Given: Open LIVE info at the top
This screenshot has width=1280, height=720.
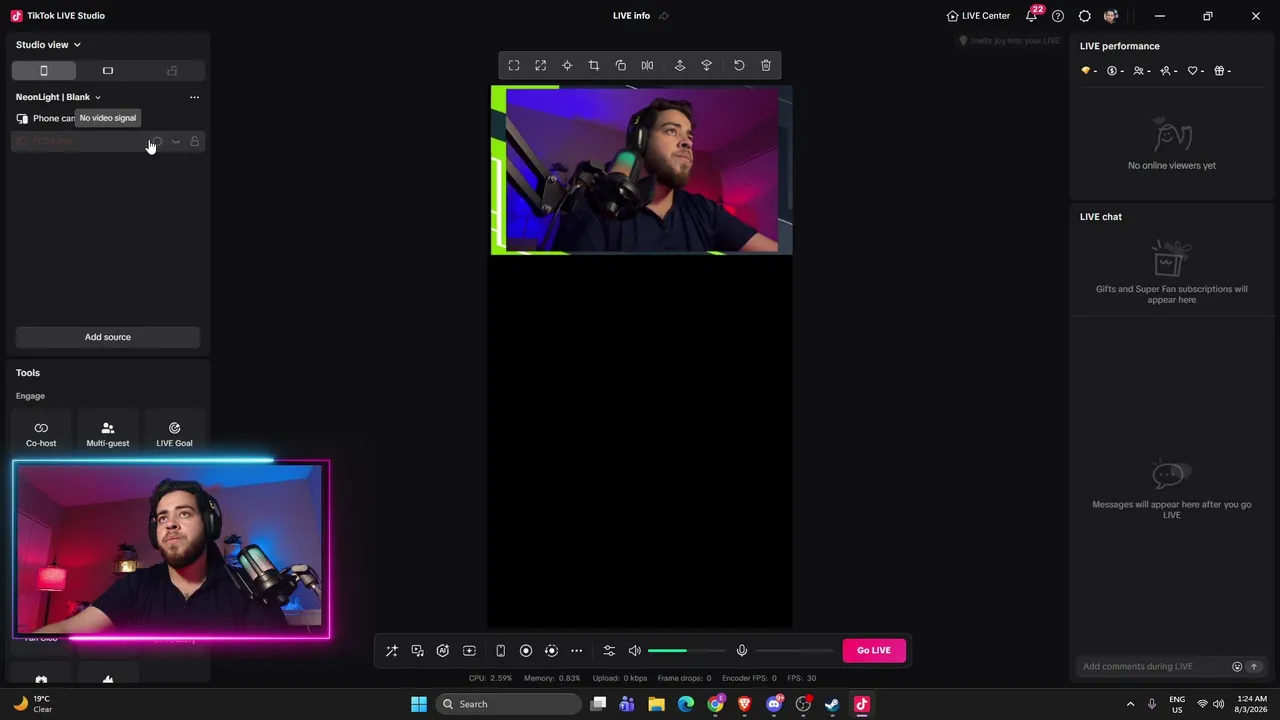Looking at the screenshot, I should coord(631,16).
